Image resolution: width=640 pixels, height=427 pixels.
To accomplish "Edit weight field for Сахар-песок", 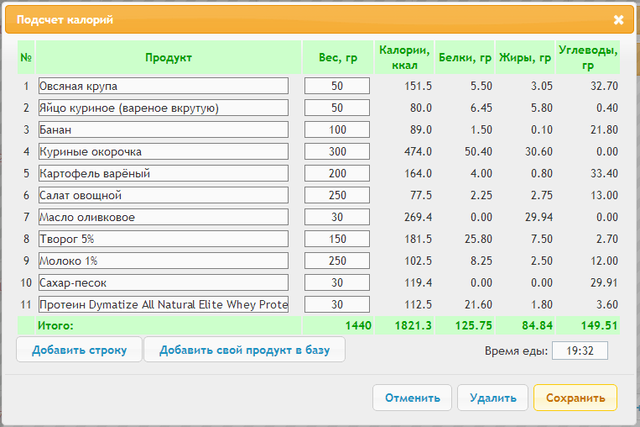I will pyautogui.click(x=337, y=282).
